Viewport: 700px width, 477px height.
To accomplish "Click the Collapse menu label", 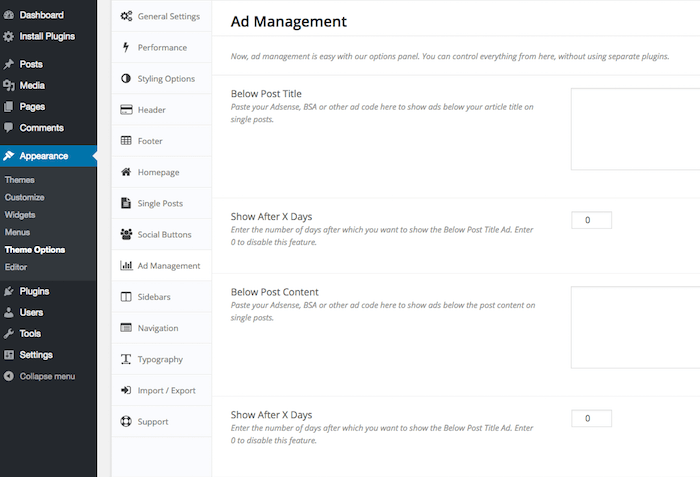I will (47, 376).
